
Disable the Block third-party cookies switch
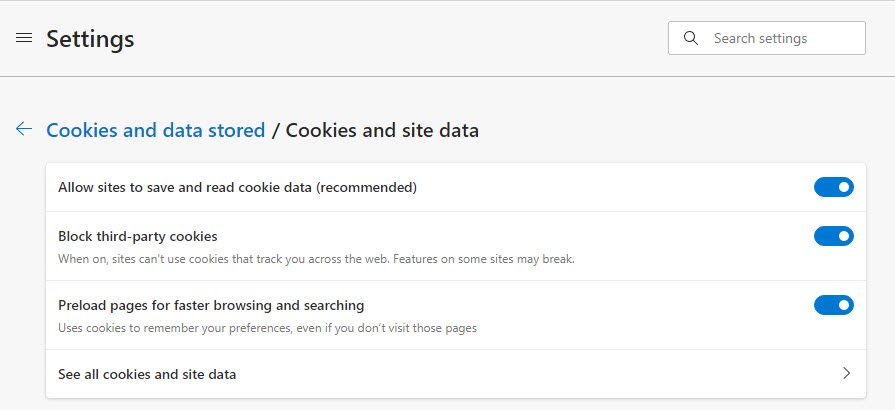coord(833,236)
